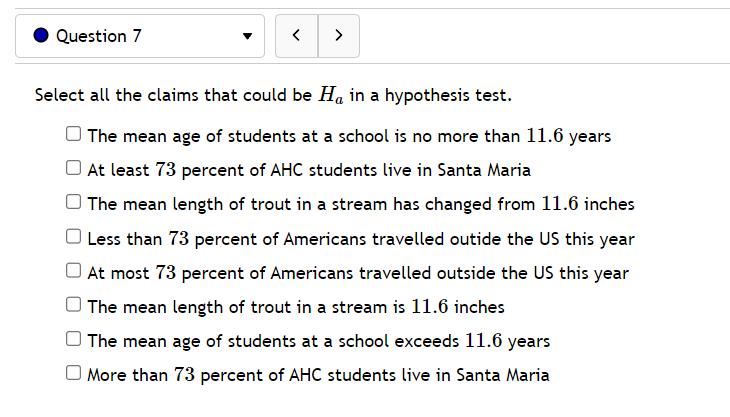Viewport: 730px width, 417px height.
Task: Check 'More than 73 percent of AHC students'
Action: [x=73, y=373]
